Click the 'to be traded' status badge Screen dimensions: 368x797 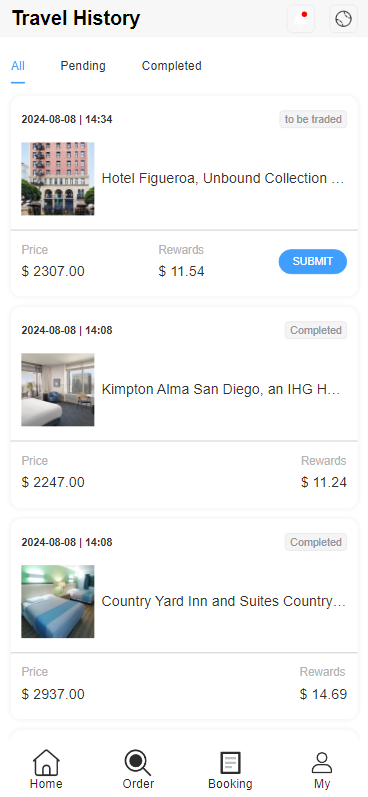[x=313, y=119]
